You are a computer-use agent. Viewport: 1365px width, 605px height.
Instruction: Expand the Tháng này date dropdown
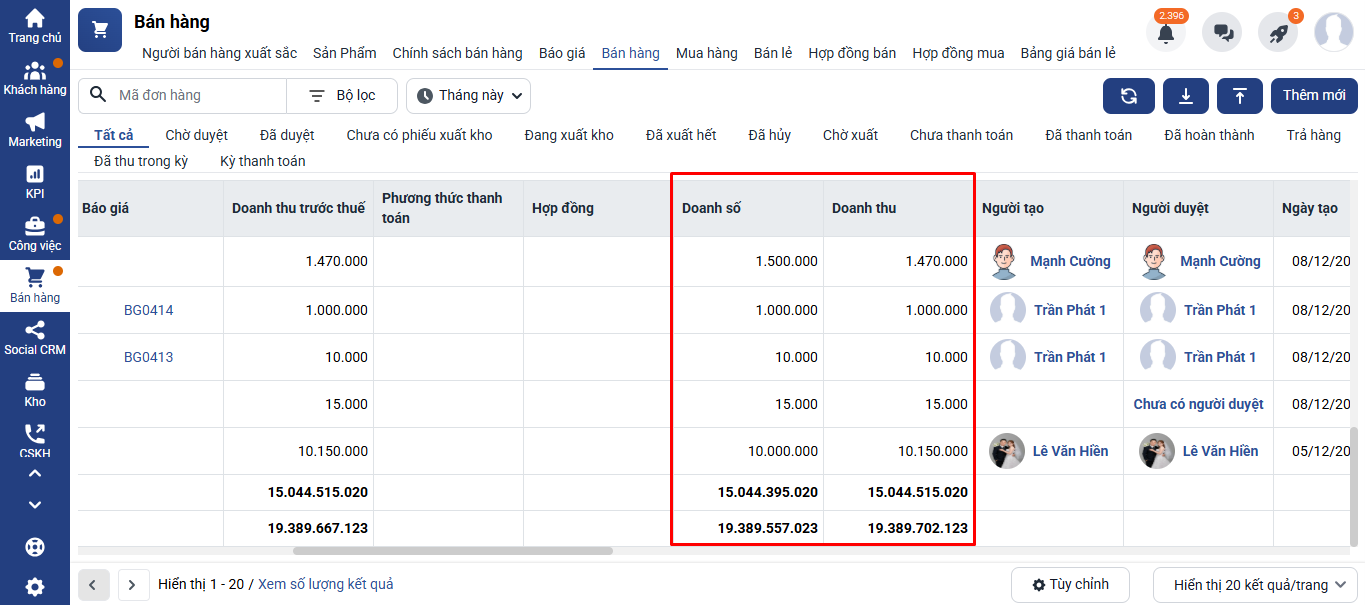(x=468, y=96)
